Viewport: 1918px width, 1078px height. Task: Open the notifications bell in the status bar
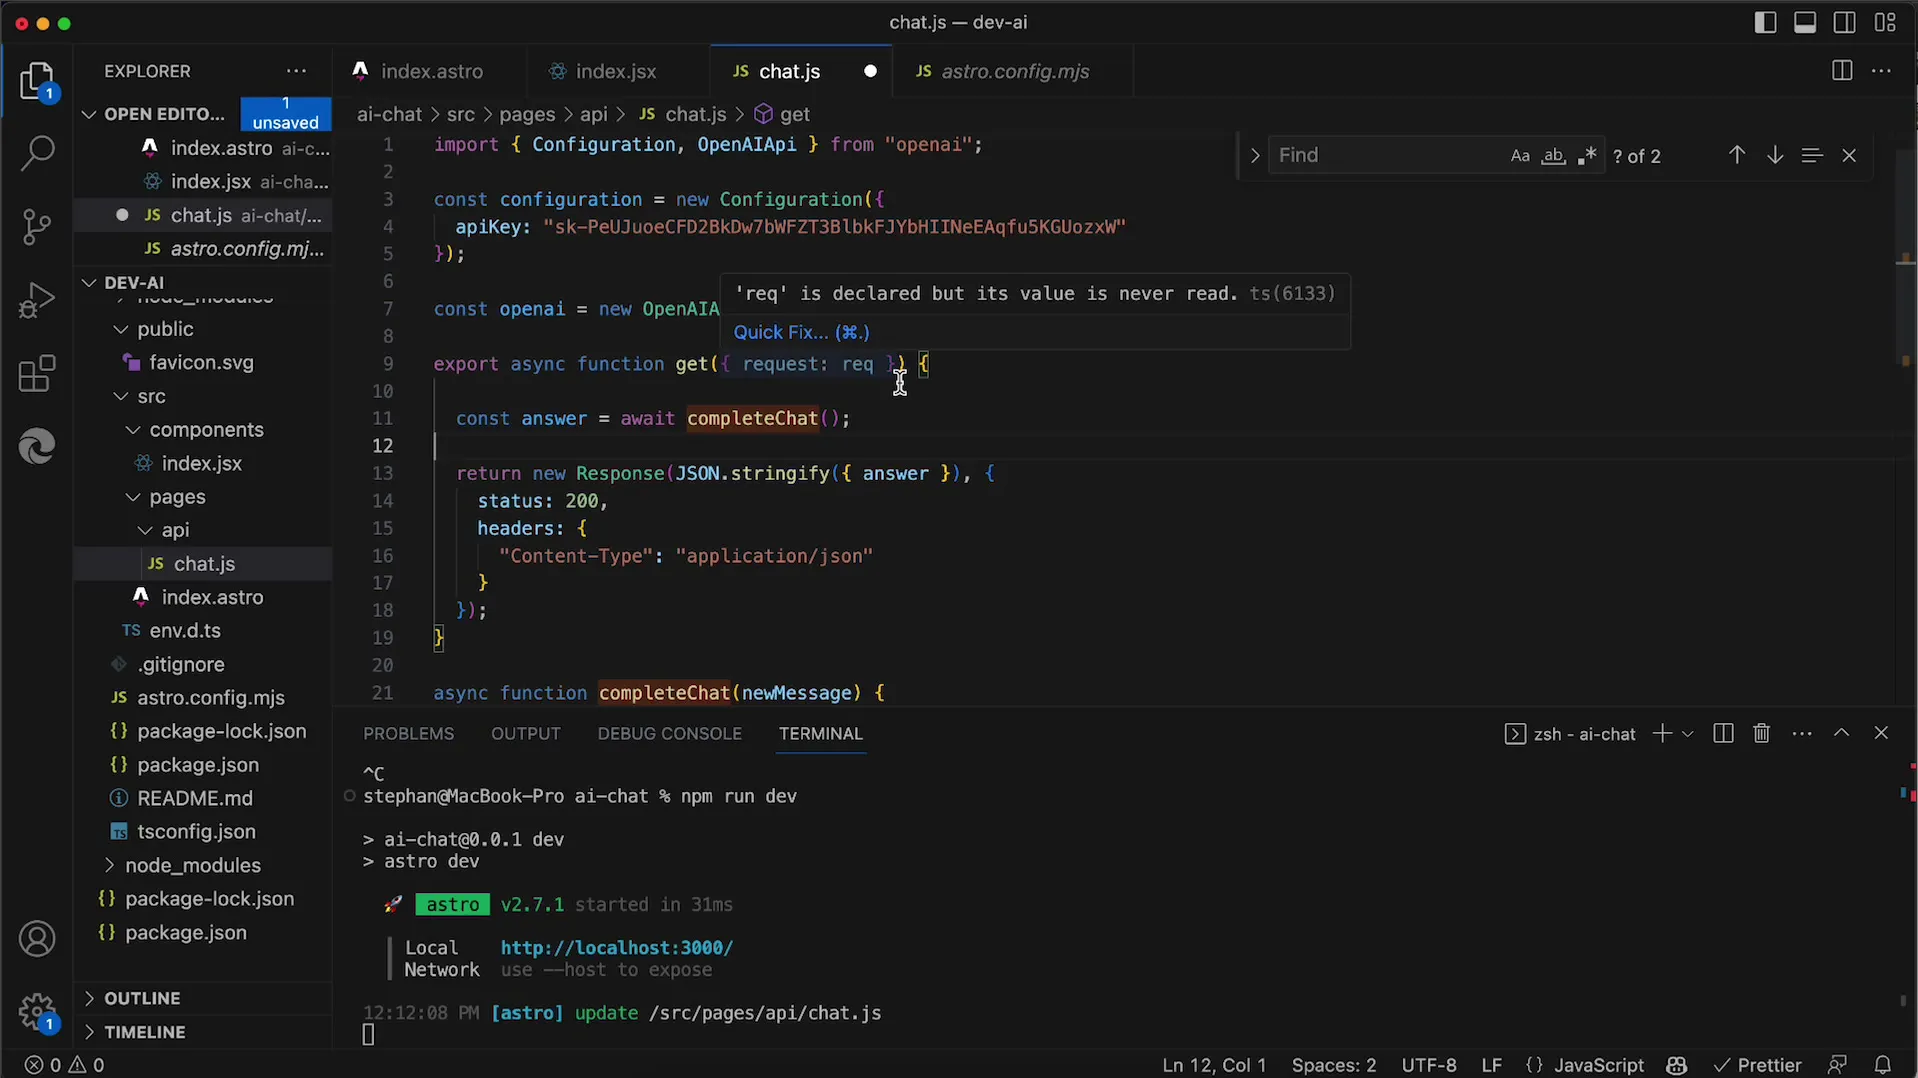click(1883, 1065)
